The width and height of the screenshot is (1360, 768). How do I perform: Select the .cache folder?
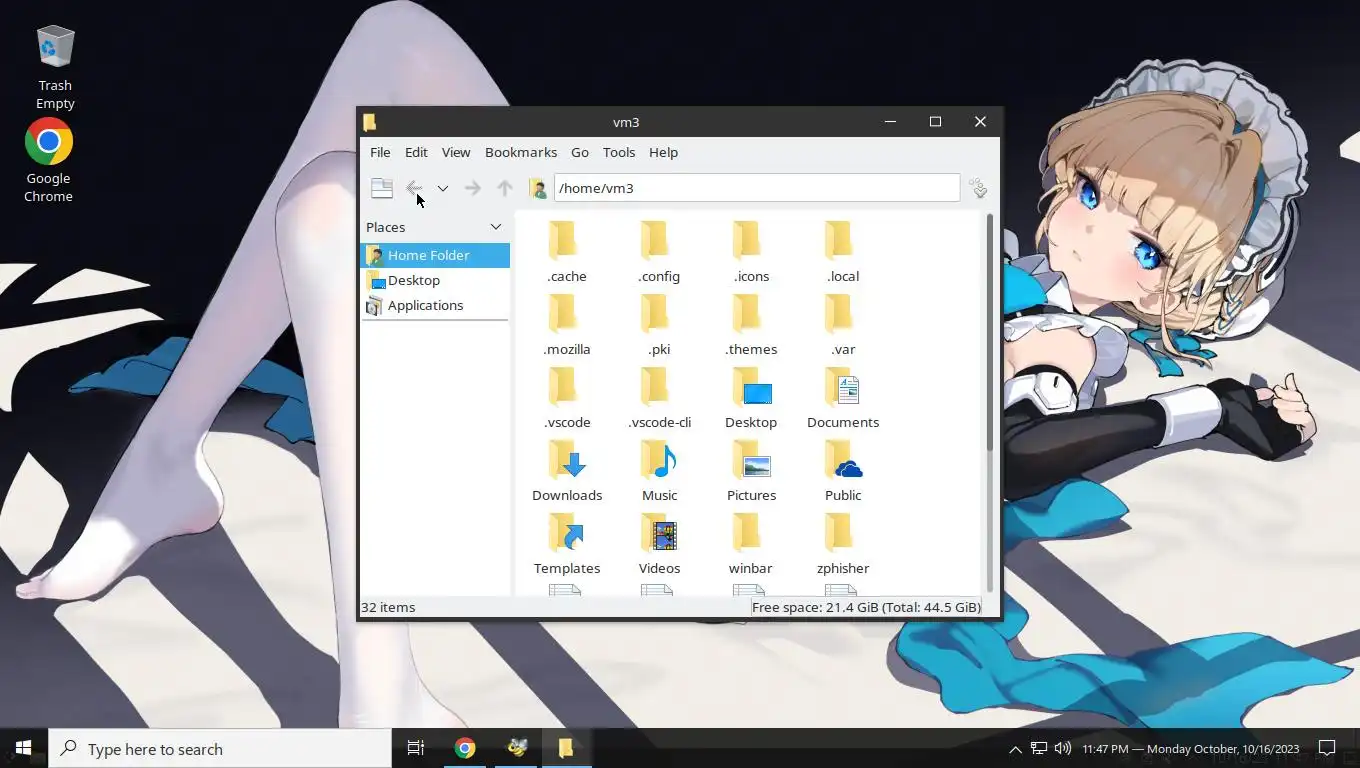pos(567,252)
